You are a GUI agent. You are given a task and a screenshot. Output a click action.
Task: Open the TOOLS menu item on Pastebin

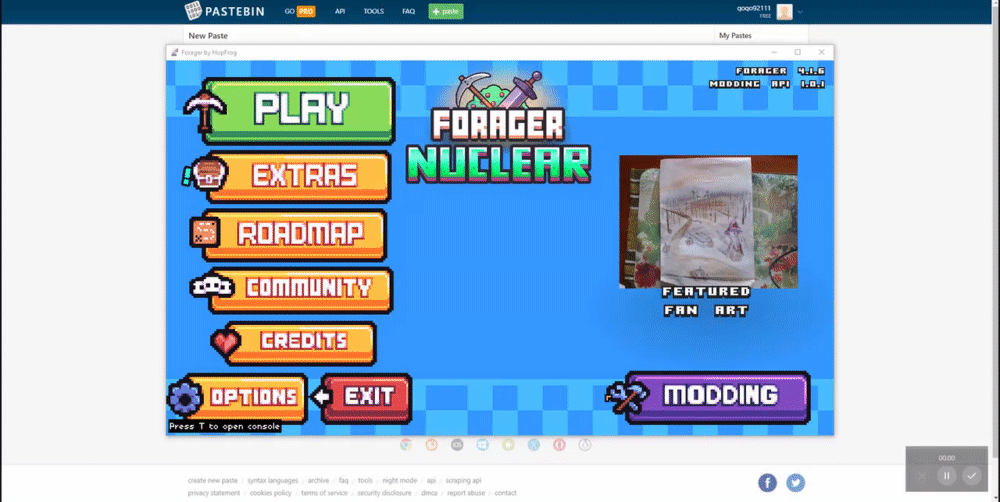pyautogui.click(x=374, y=11)
